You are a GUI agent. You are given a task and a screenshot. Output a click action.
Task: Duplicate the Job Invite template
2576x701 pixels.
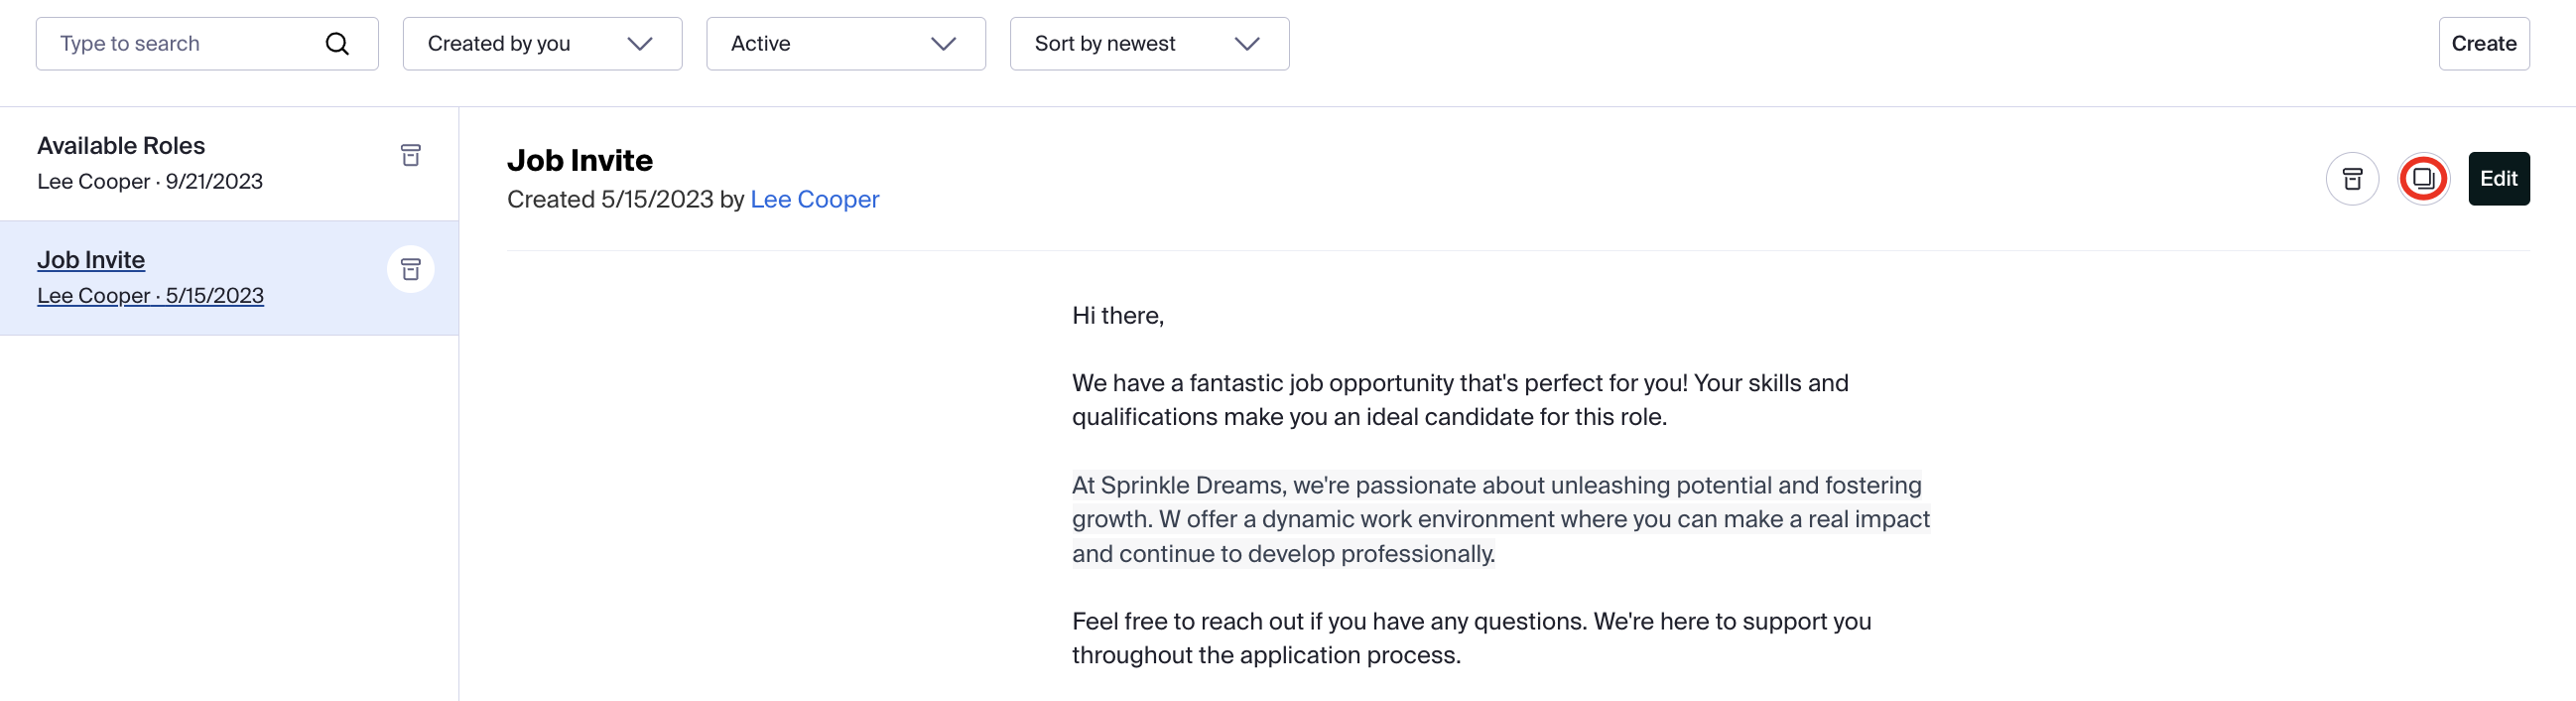coord(2423,179)
